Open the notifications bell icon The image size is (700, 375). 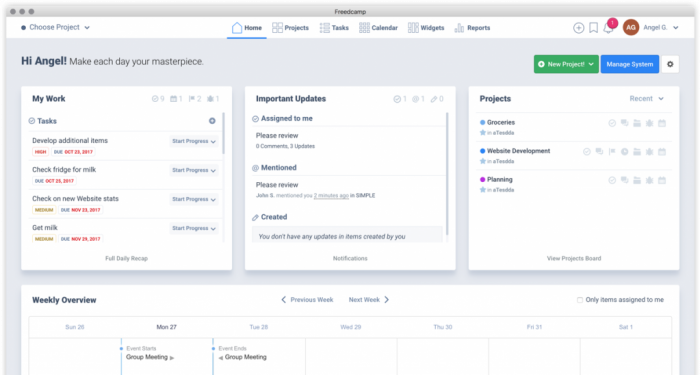[608, 28]
